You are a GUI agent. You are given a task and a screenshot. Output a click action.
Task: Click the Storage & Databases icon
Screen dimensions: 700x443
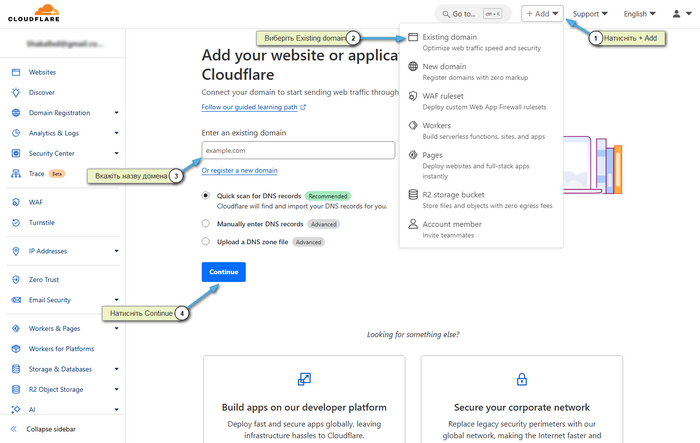(x=16, y=369)
